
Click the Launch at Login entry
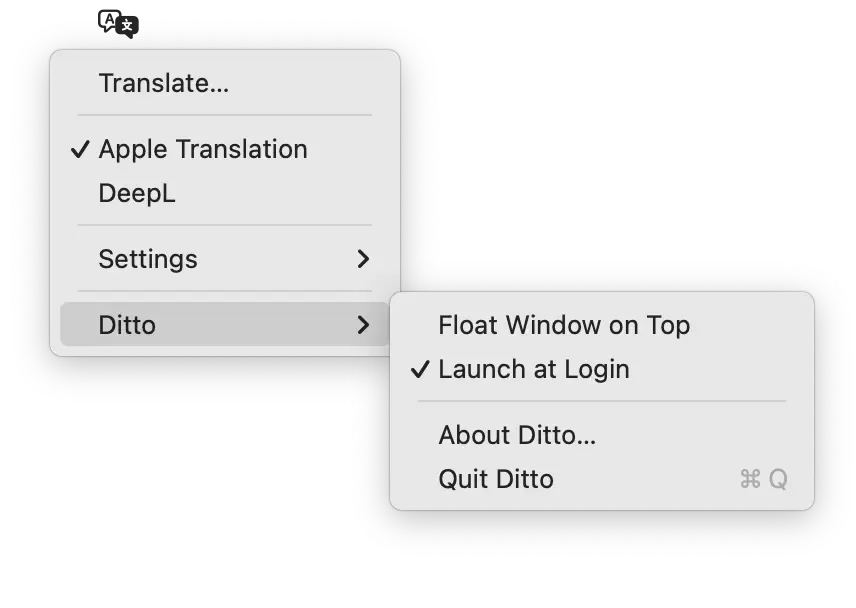(x=534, y=369)
